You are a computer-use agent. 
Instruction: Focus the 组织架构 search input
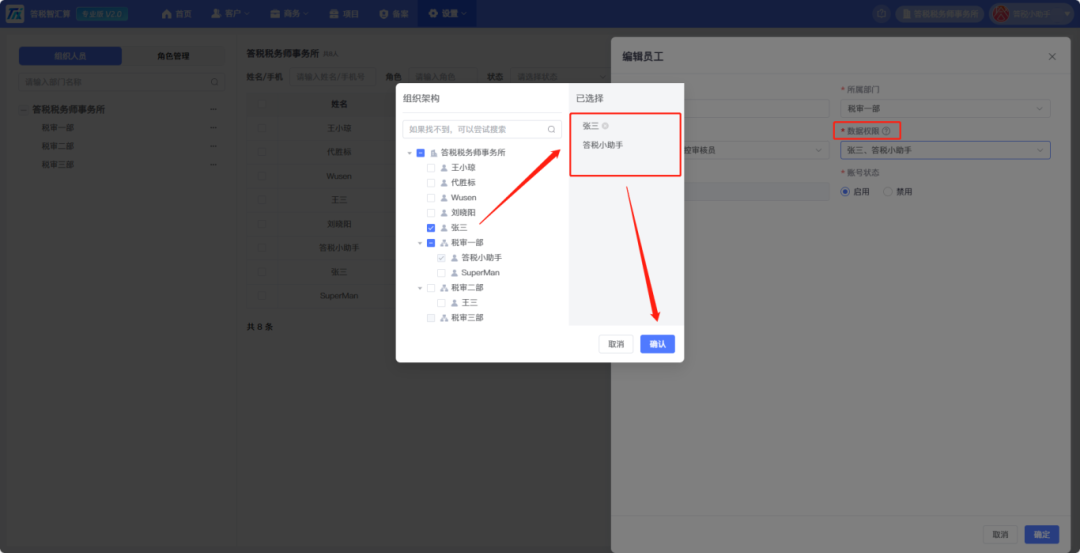(482, 129)
